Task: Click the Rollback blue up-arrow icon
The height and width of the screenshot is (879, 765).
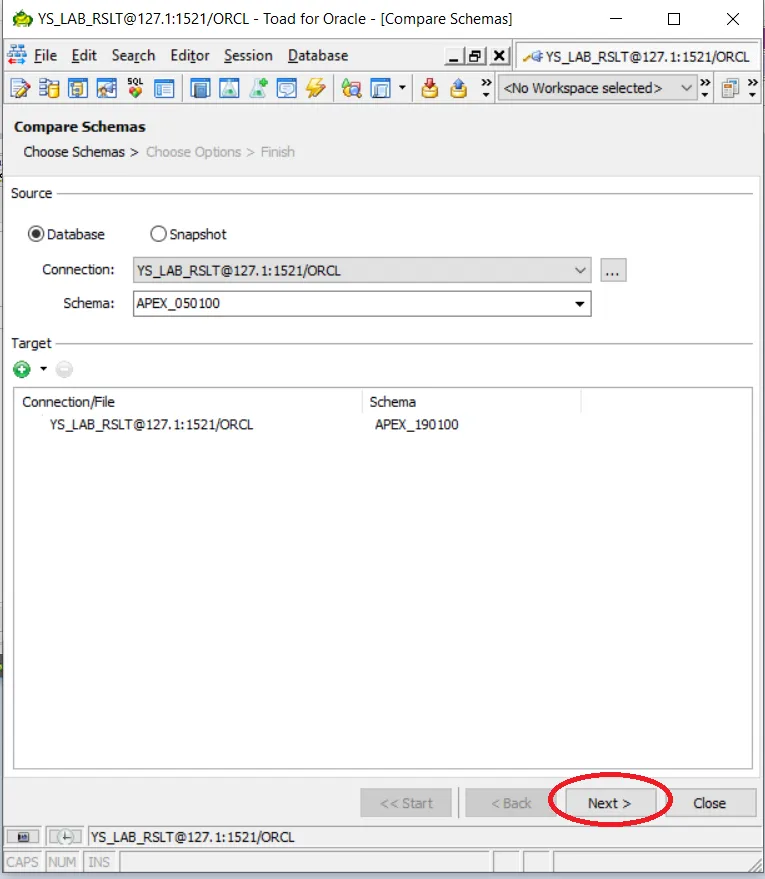Action: point(458,89)
